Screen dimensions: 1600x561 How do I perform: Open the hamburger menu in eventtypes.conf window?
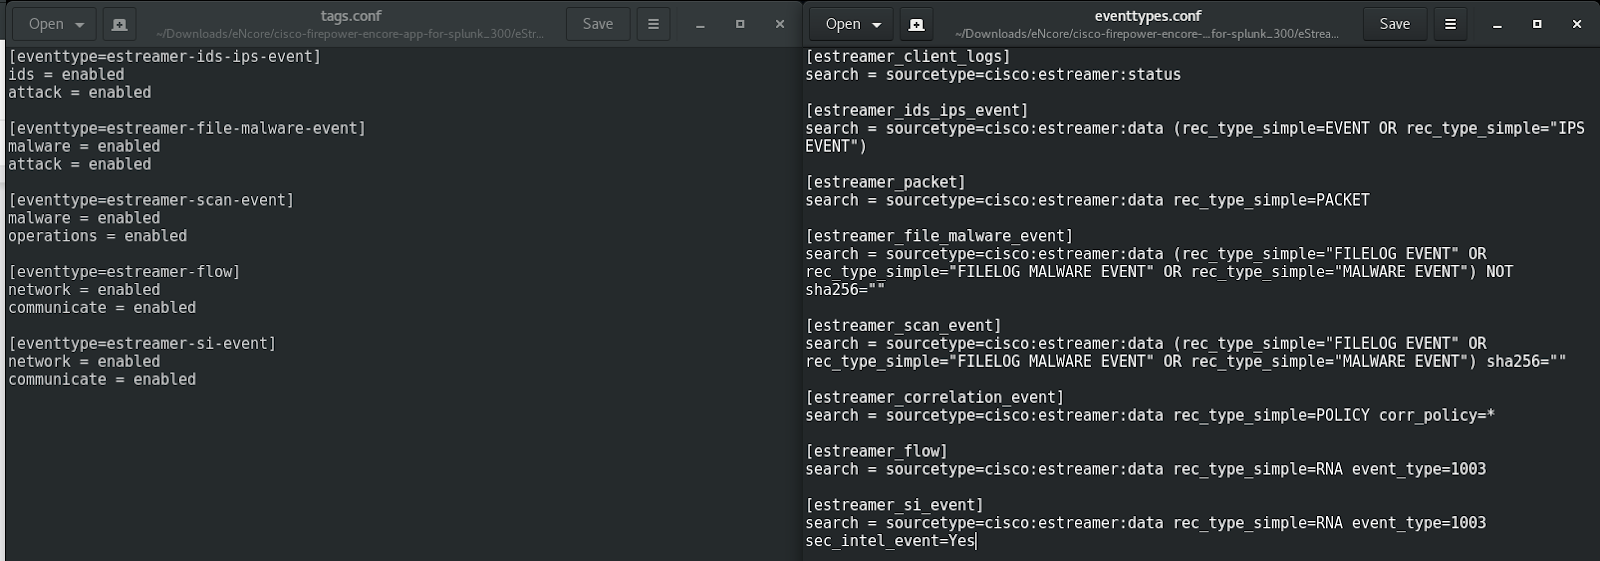tap(1450, 24)
